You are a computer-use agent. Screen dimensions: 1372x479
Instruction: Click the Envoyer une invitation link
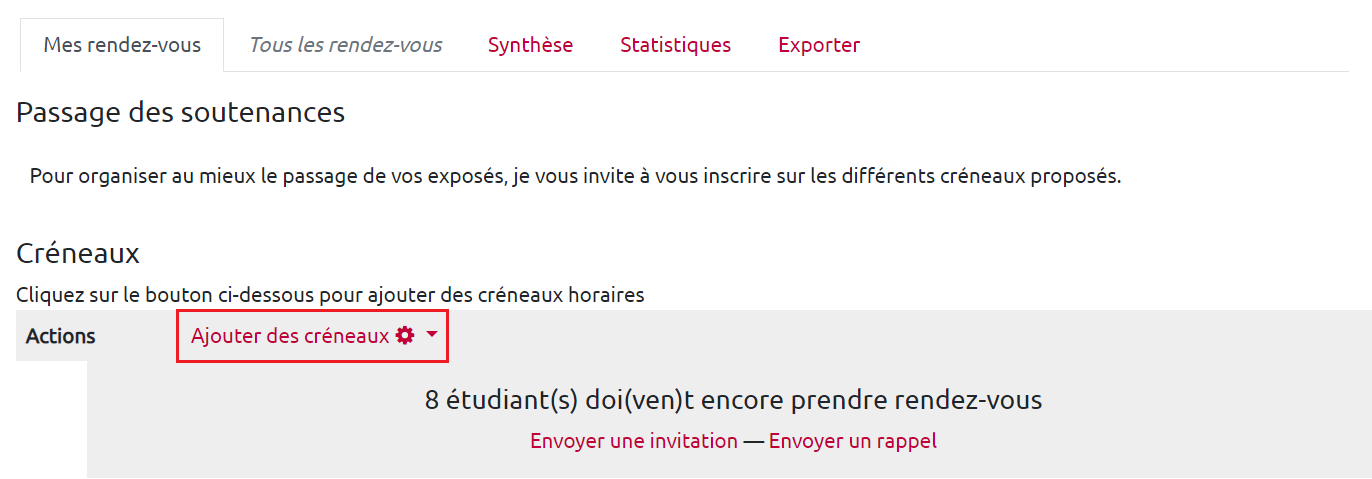[634, 441]
